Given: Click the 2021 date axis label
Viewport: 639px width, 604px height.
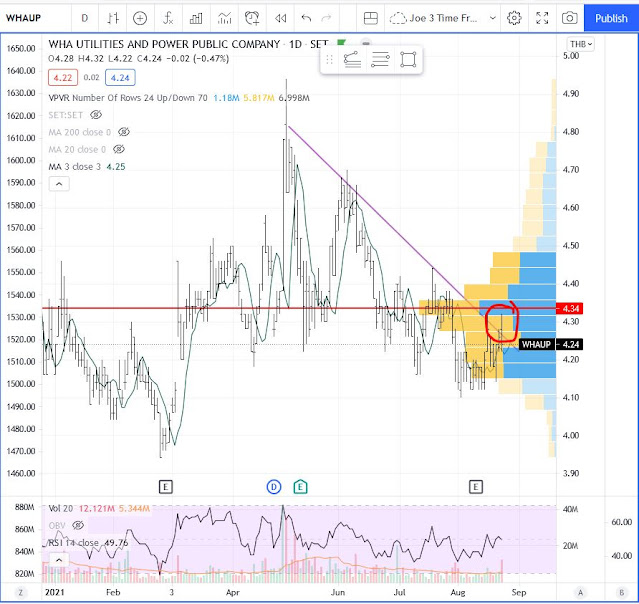Looking at the screenshot, I should click(x=55, y=592).
